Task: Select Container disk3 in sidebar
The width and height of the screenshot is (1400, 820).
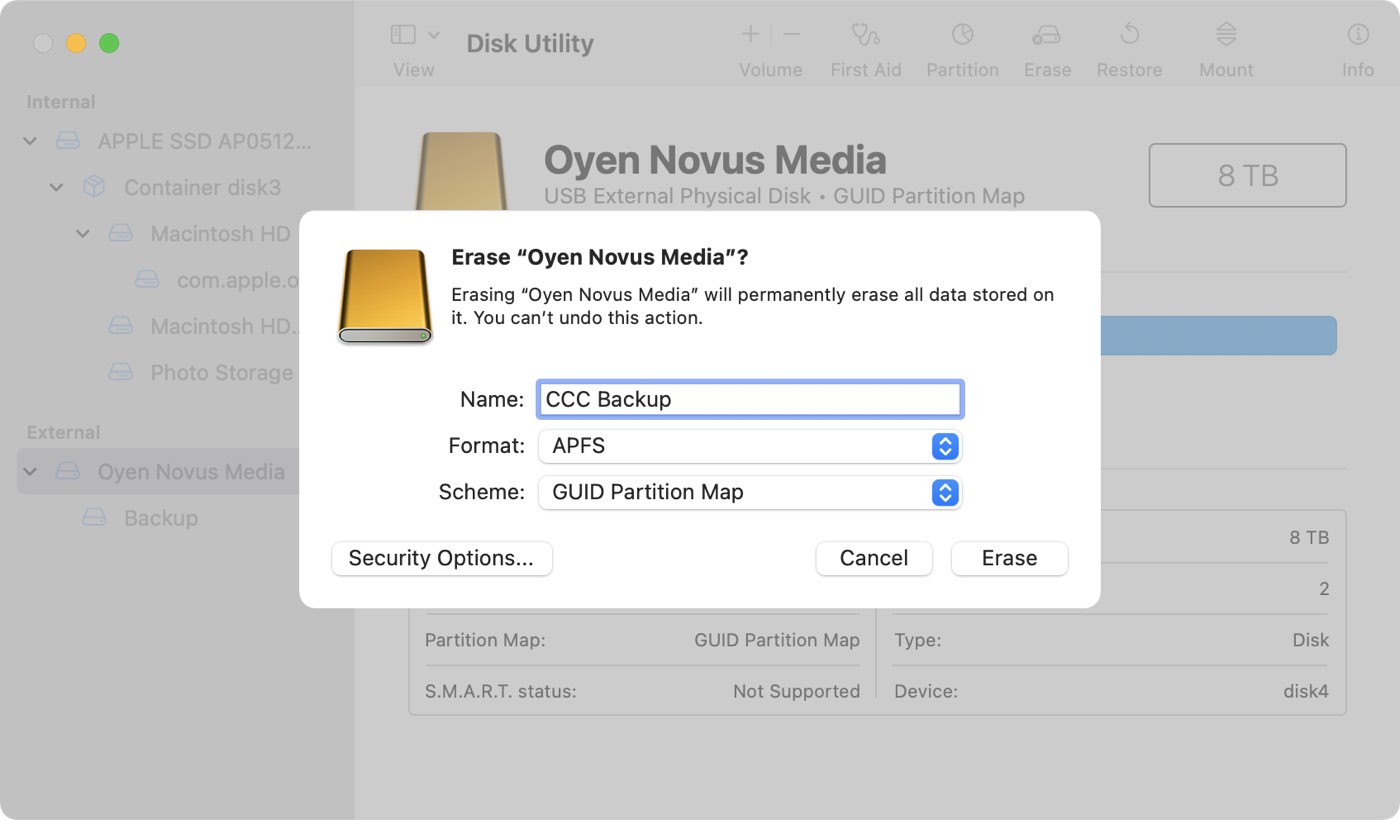Action: (x=202, y=187)
